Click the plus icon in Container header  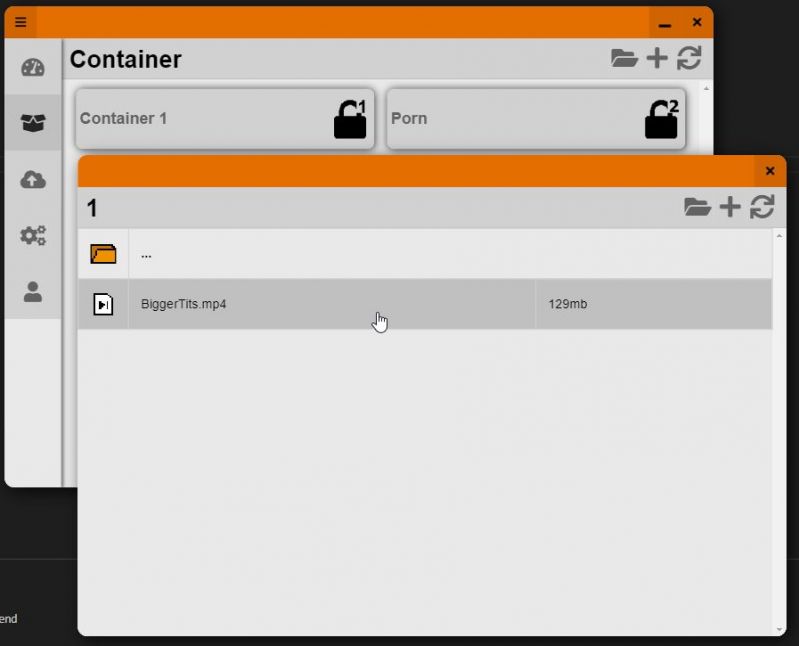(657, 58)
